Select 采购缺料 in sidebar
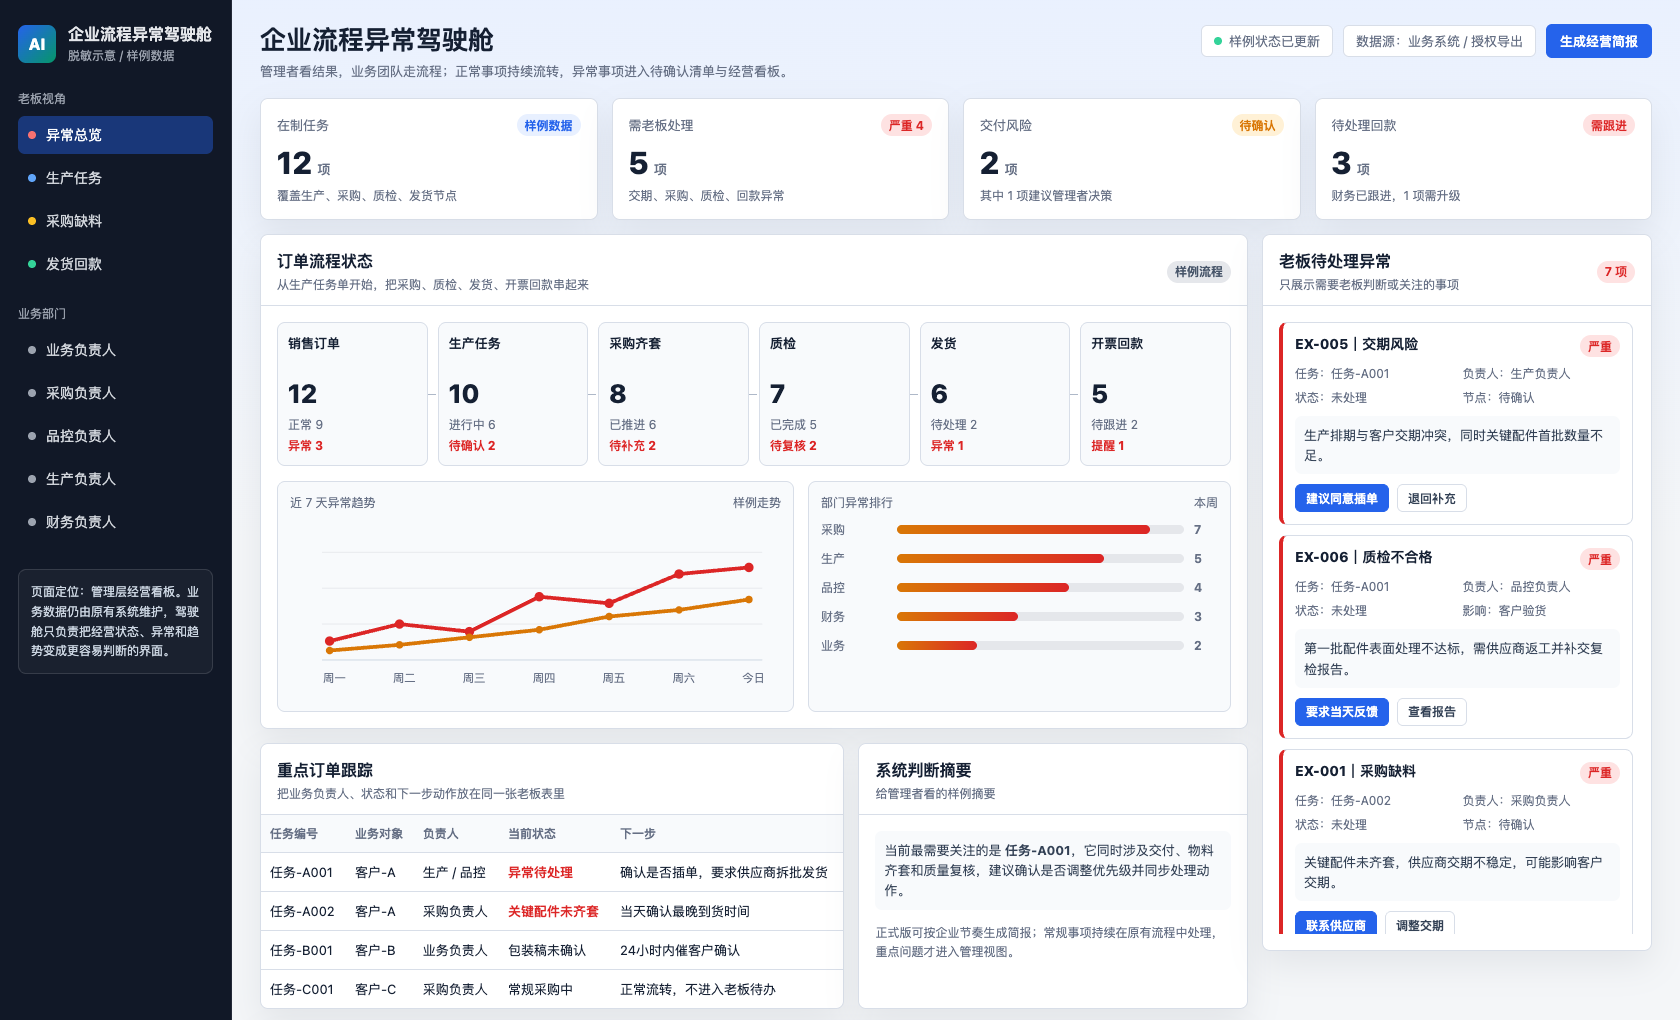 point(115,221)
